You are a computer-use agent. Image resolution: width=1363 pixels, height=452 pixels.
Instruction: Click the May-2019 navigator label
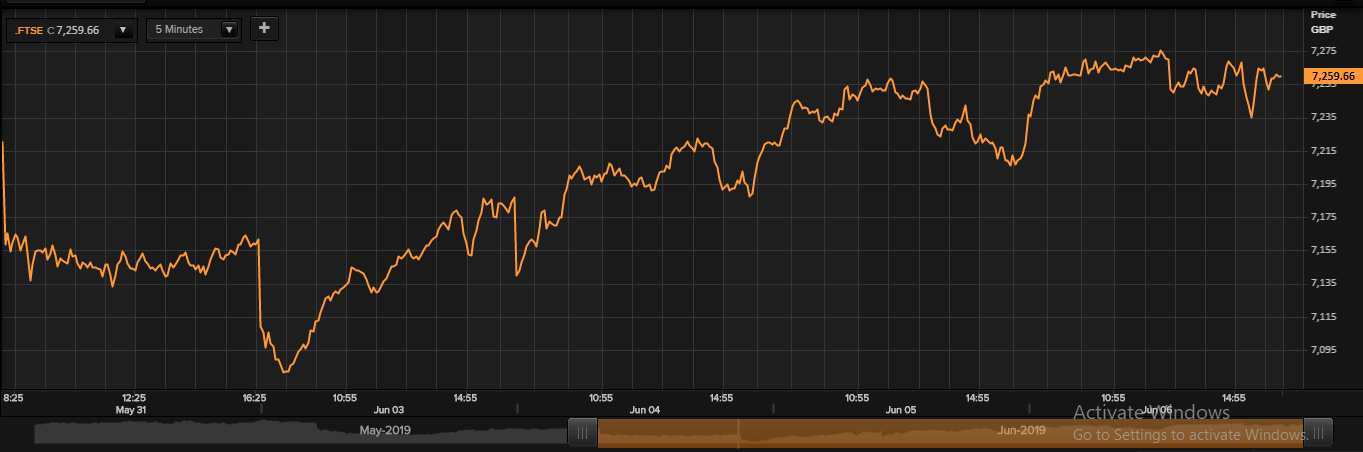click(384, 430)
